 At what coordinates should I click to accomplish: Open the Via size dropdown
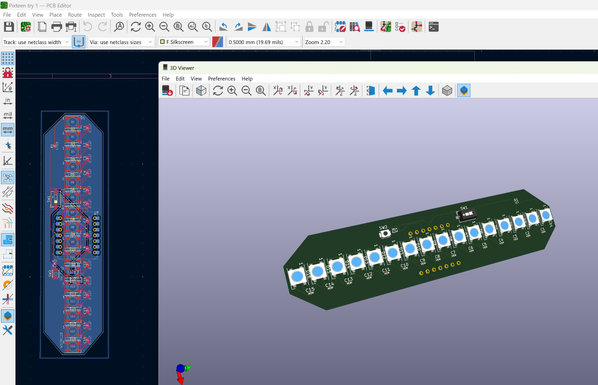tap(121, 42)
